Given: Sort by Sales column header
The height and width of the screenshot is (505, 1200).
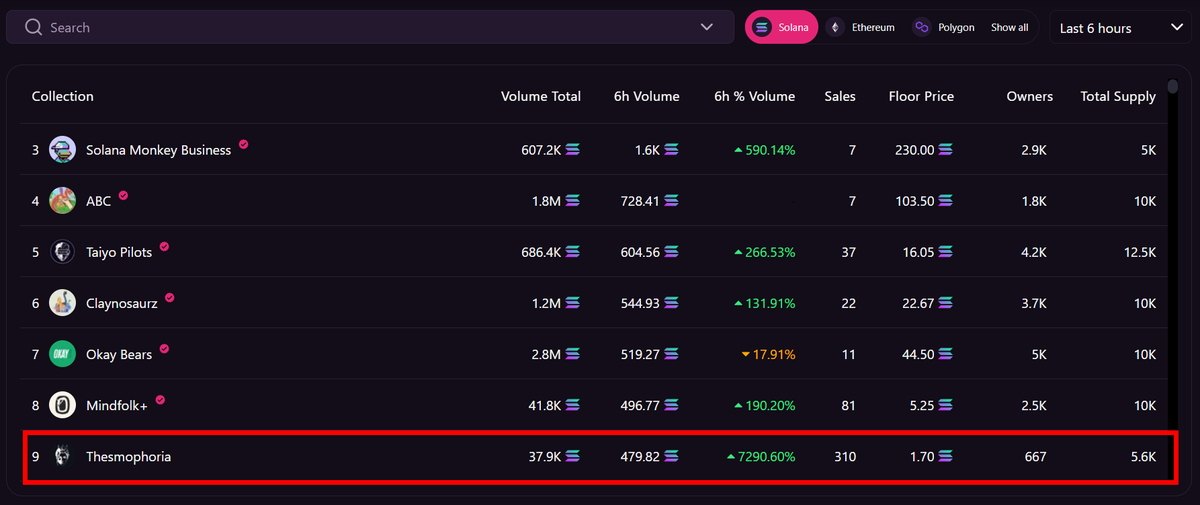Looking at the screenshot, I should point(840,96).
